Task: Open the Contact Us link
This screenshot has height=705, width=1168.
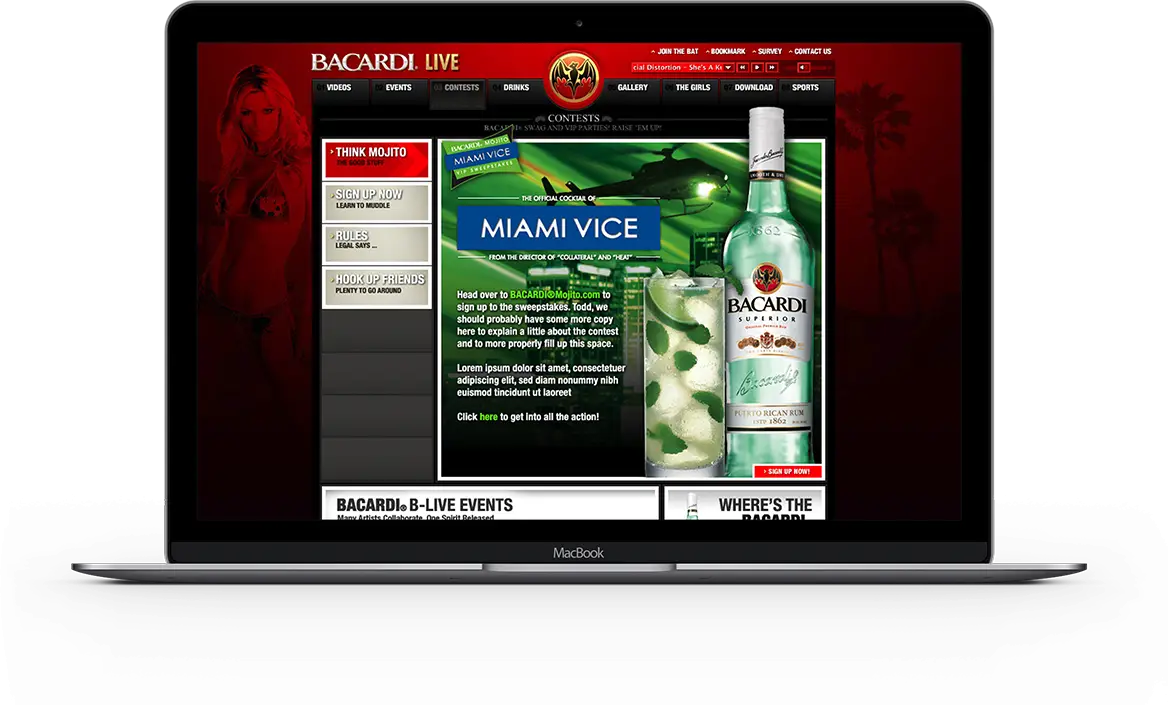Action: pyautogui.click(x=812, y=51)
